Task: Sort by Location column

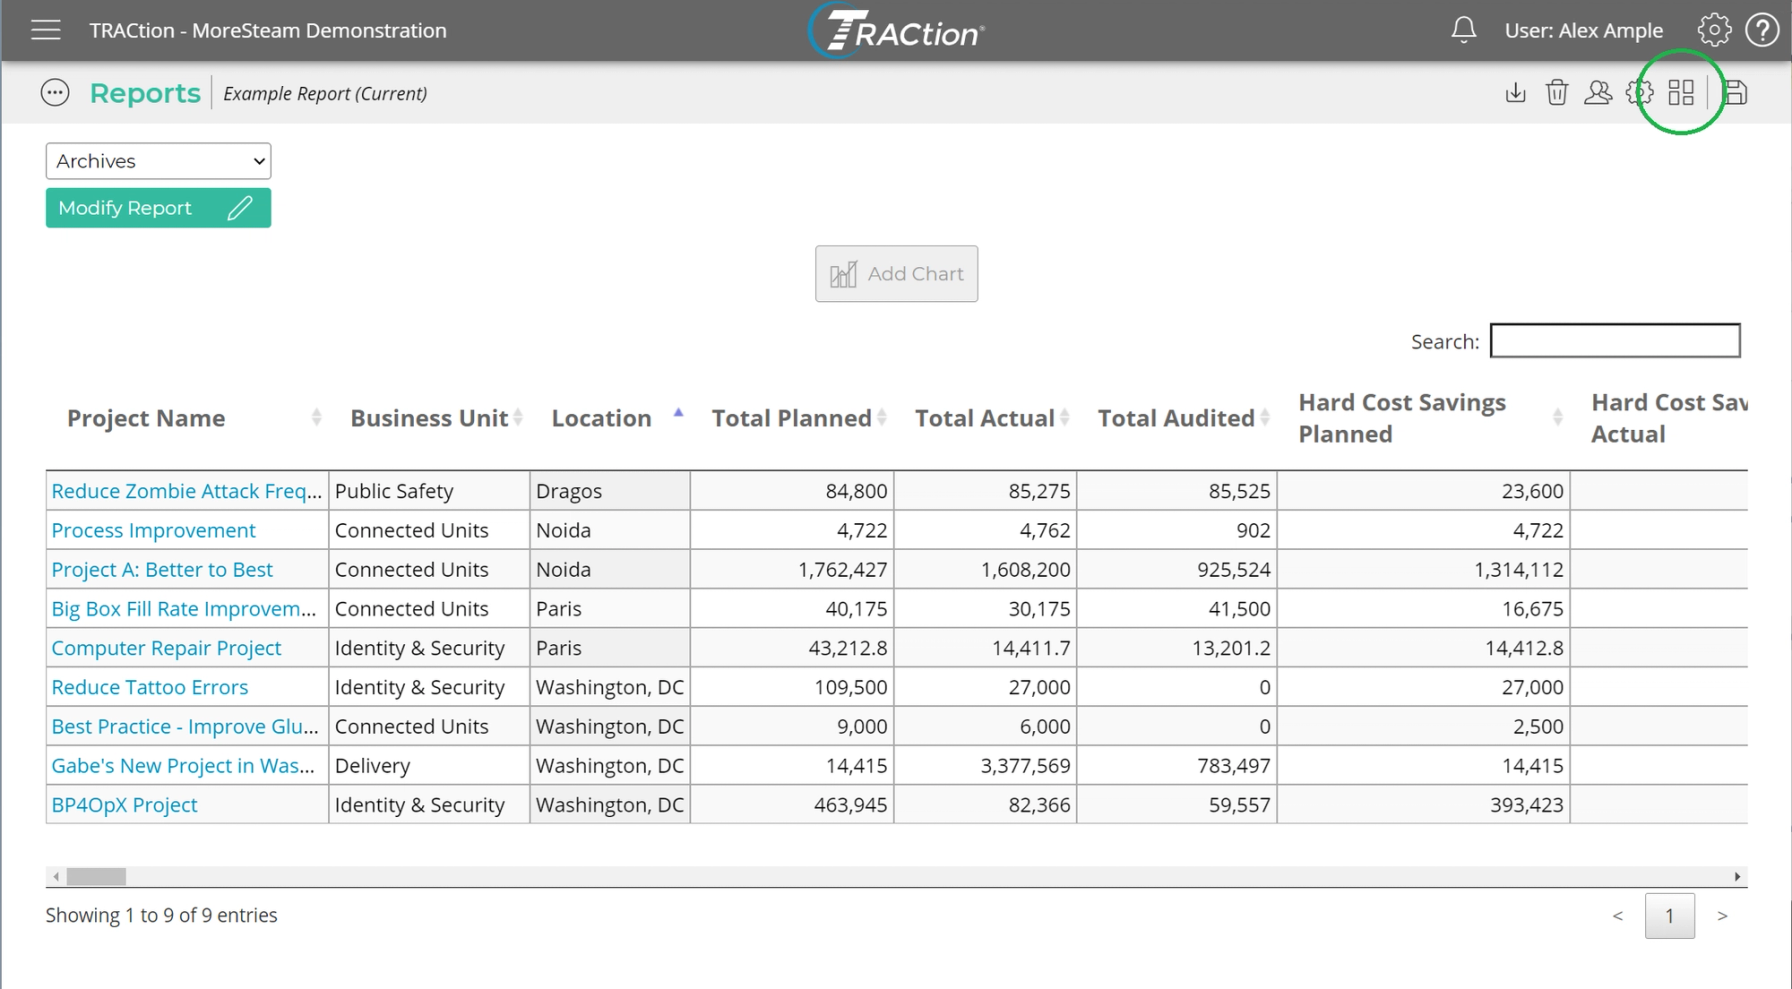Action: pyautogui.click(x=610, y=418)
